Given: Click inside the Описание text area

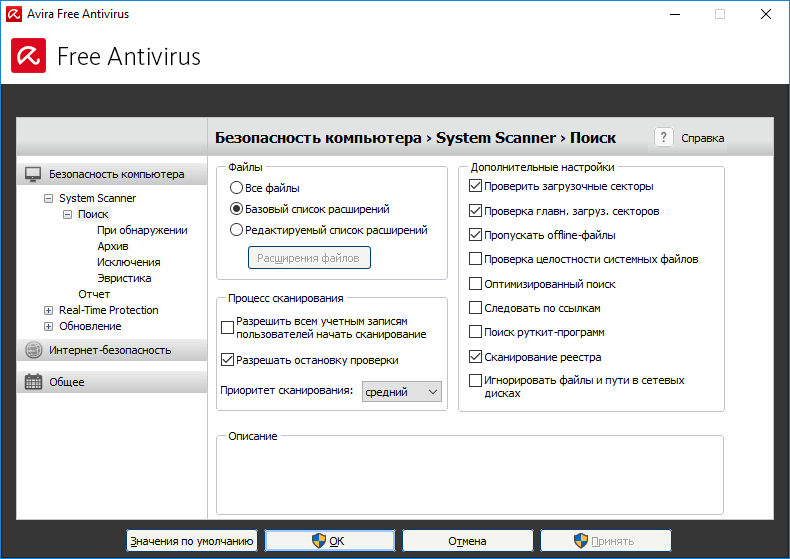Looking at the screenshot, I should tap(470, 477).
